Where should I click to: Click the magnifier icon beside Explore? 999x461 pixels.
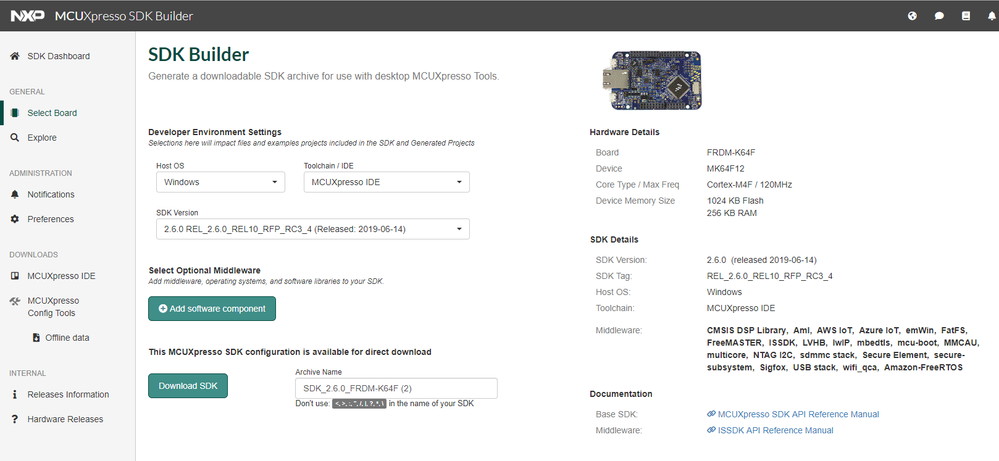[x=15, y=138]
